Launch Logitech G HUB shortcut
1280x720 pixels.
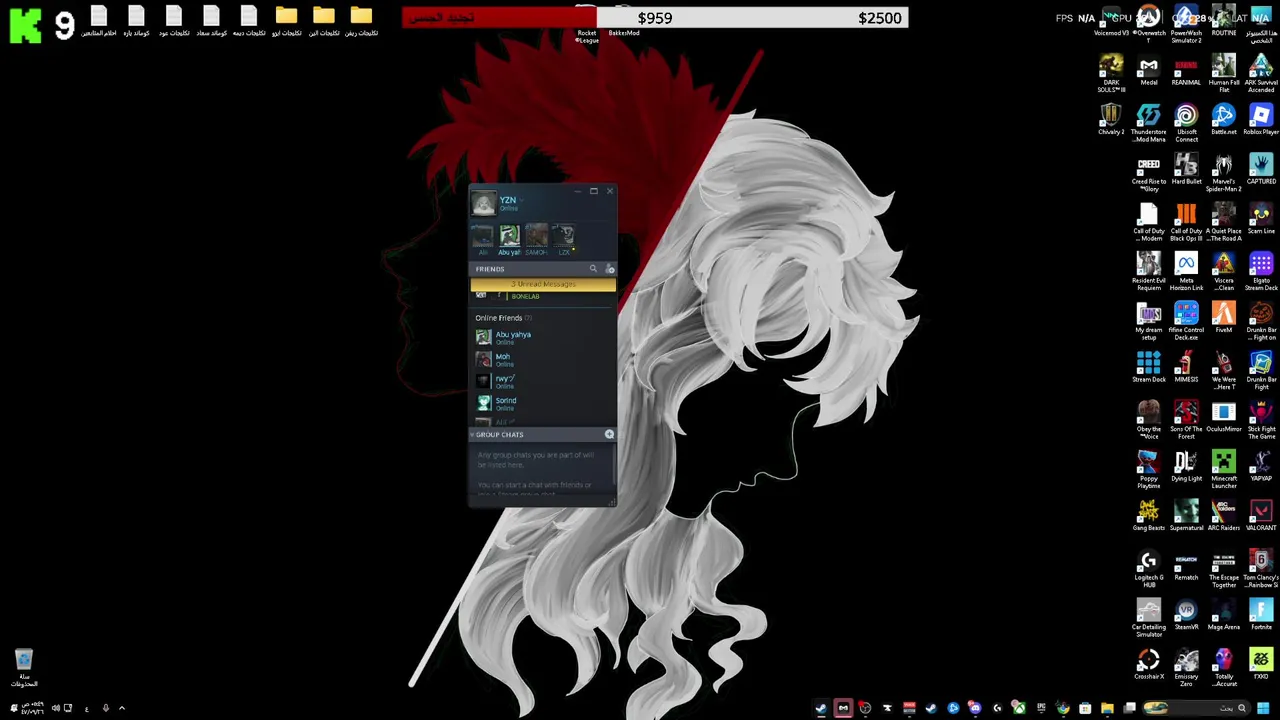pos(1149,569)
